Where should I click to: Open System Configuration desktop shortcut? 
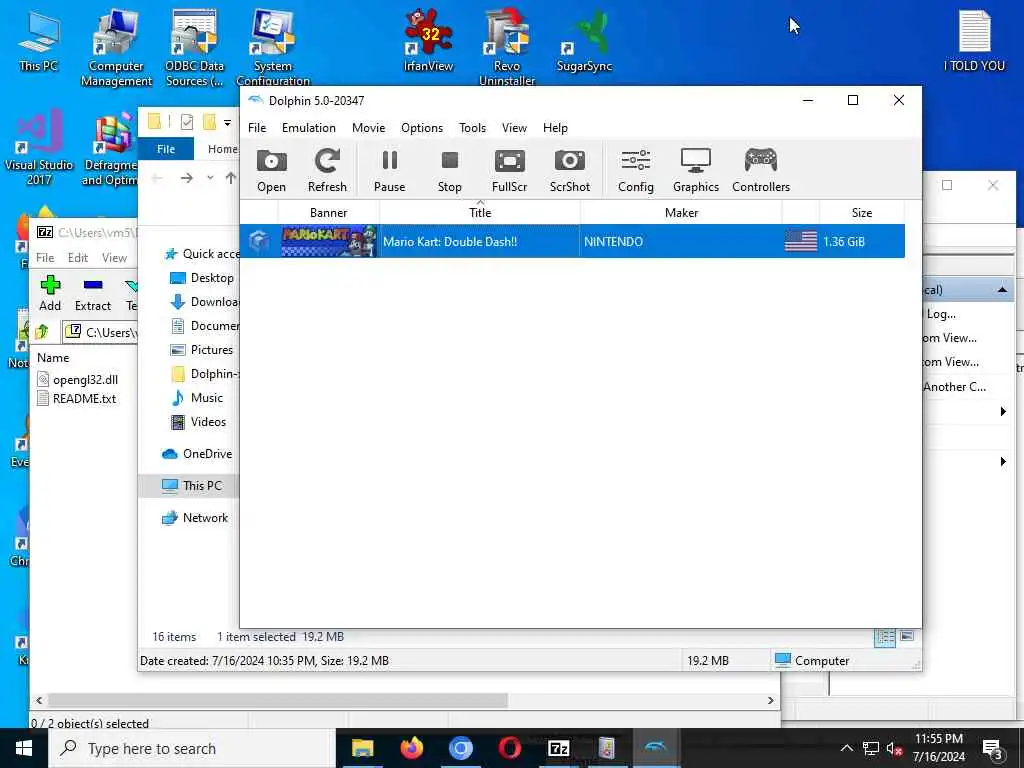273,48
